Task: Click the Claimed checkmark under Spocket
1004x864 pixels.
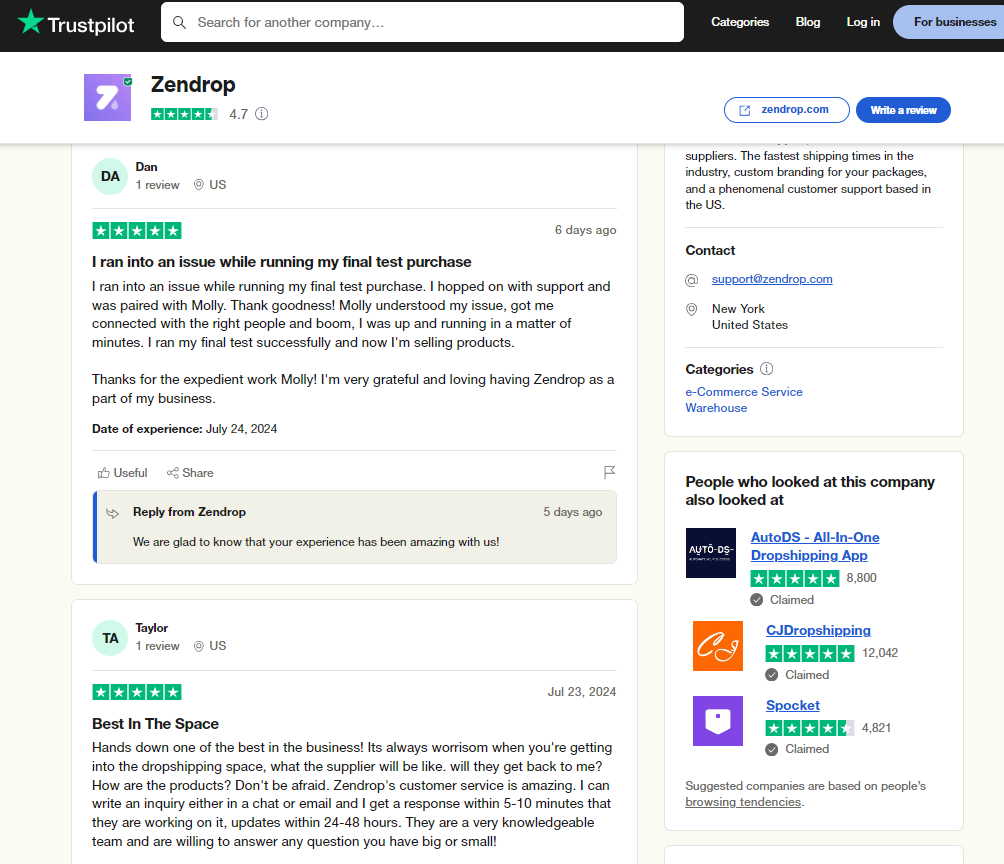Action: [772, 749]
